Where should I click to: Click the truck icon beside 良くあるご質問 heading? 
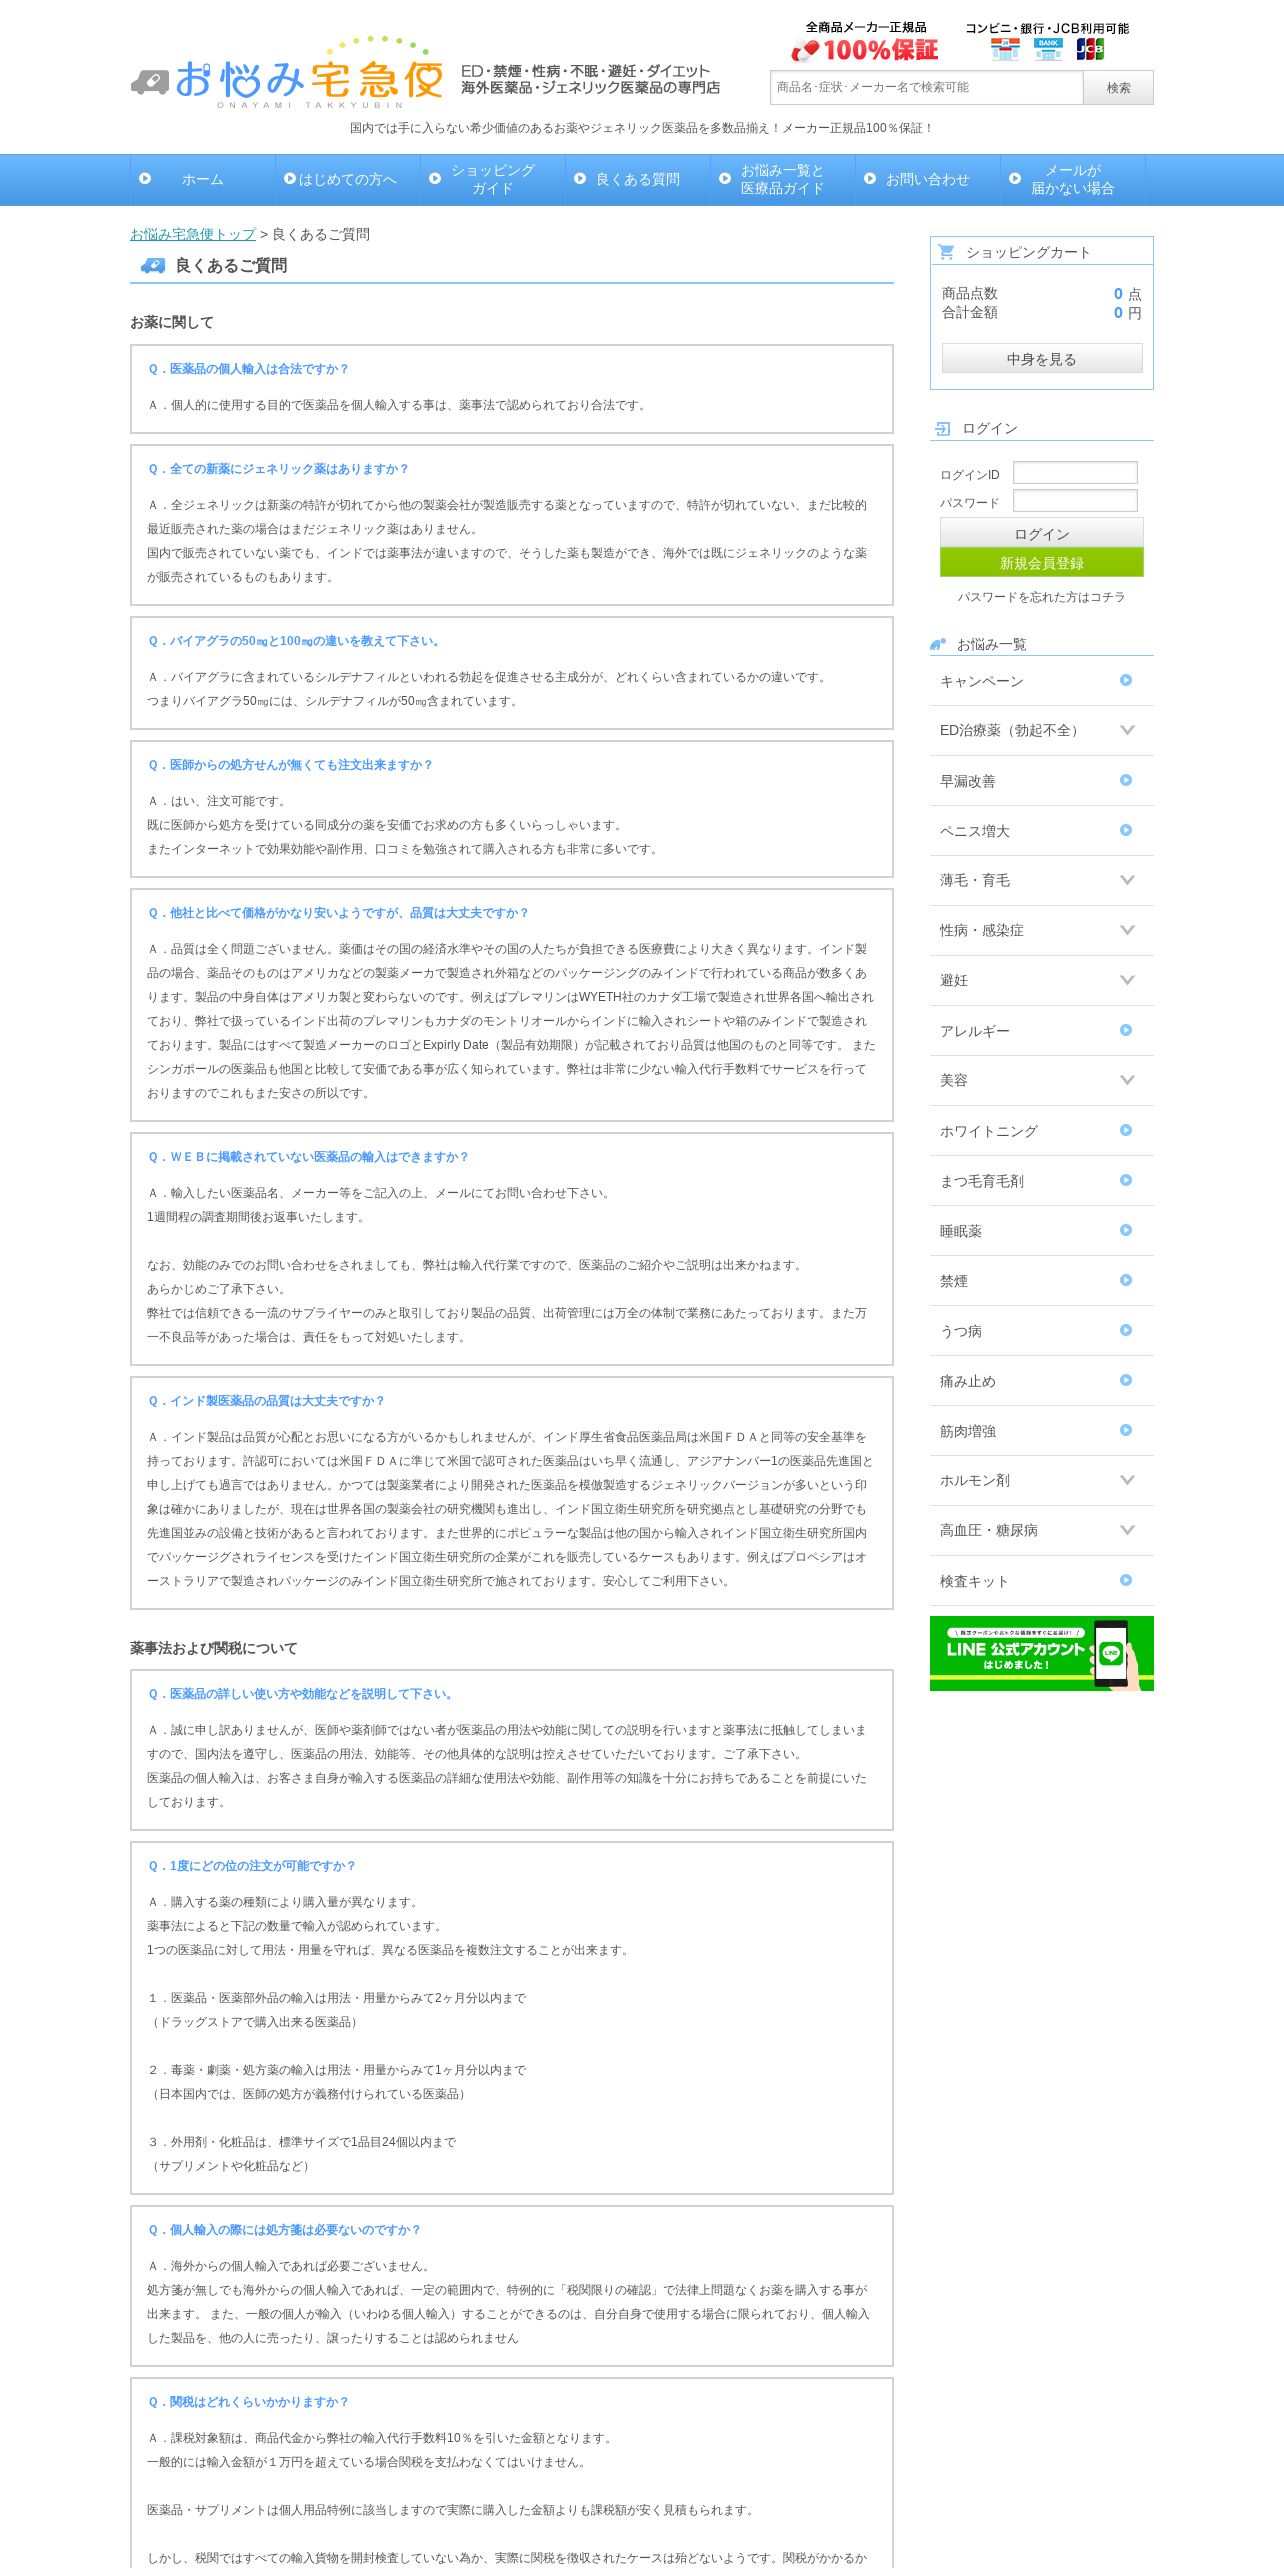pyautogui.click(x=153, y=265)
